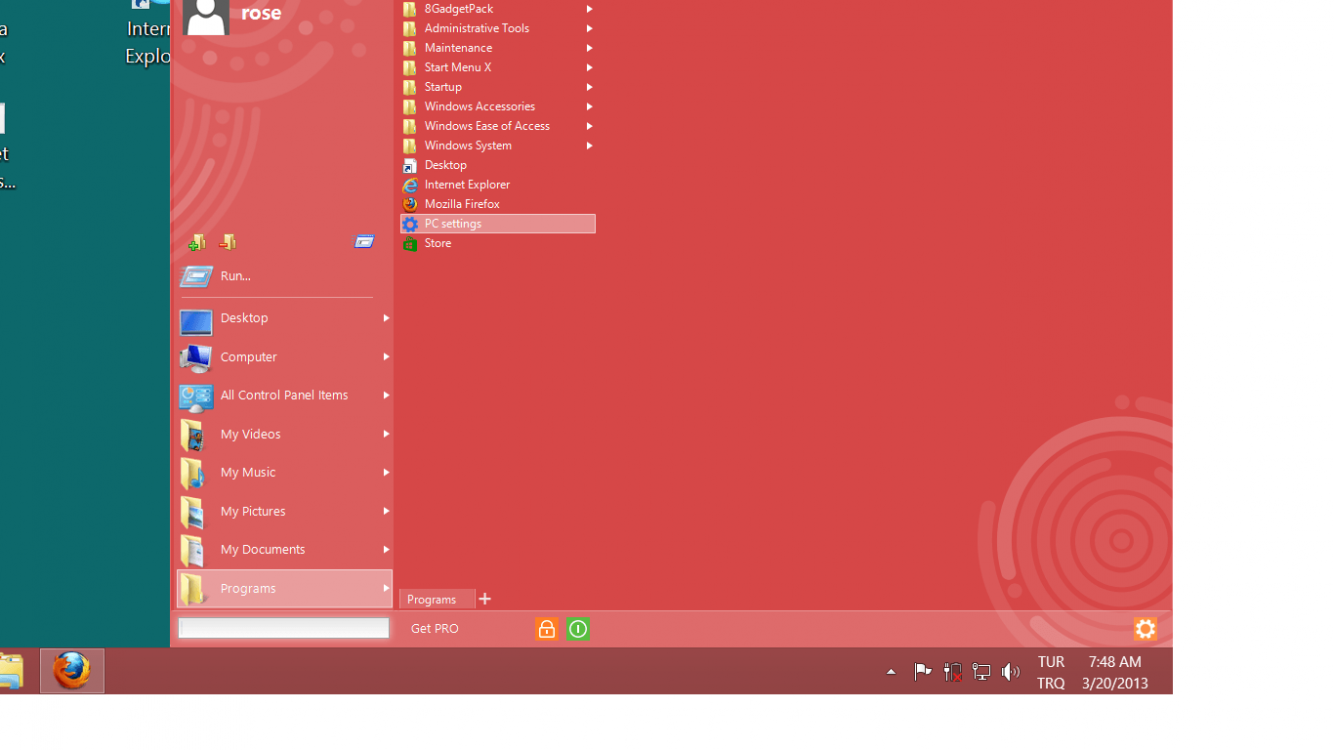The height and width of the screenshot is (750, 1334).
Task: Expand the My Documents submenu arrow
Action: (386, 550)
